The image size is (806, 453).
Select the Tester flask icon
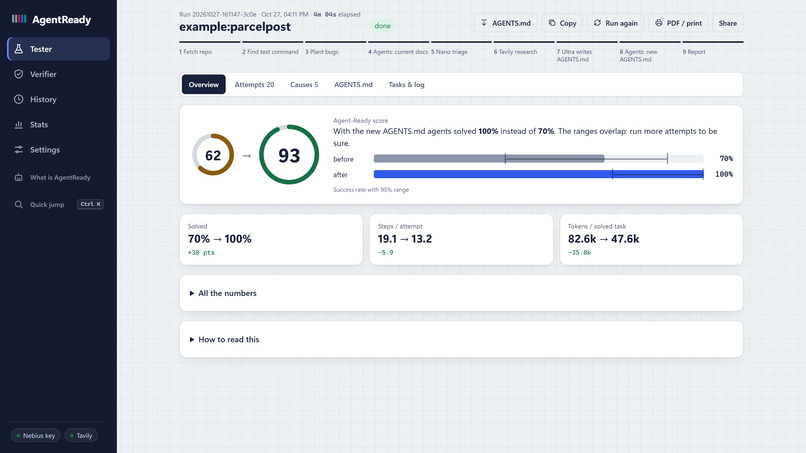coord(19,49)
